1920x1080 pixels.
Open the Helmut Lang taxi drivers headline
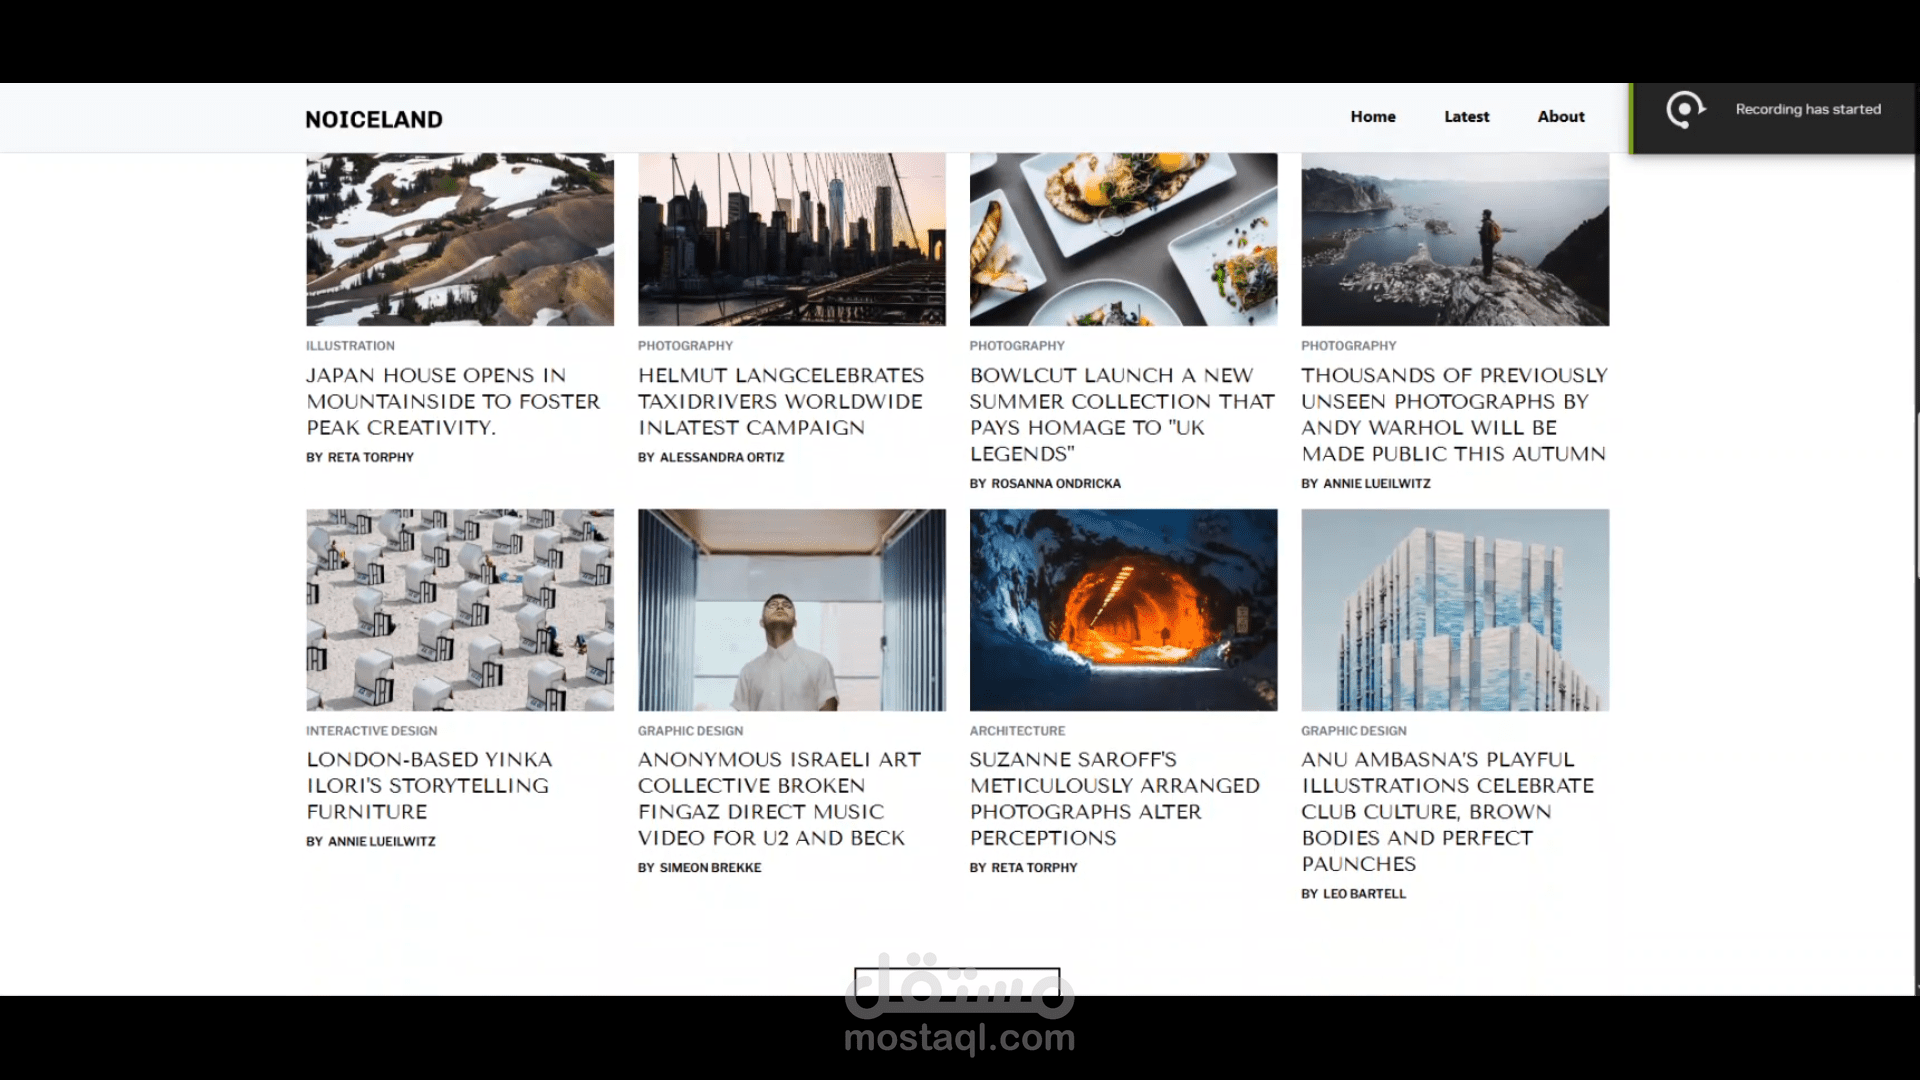[780, 401]
